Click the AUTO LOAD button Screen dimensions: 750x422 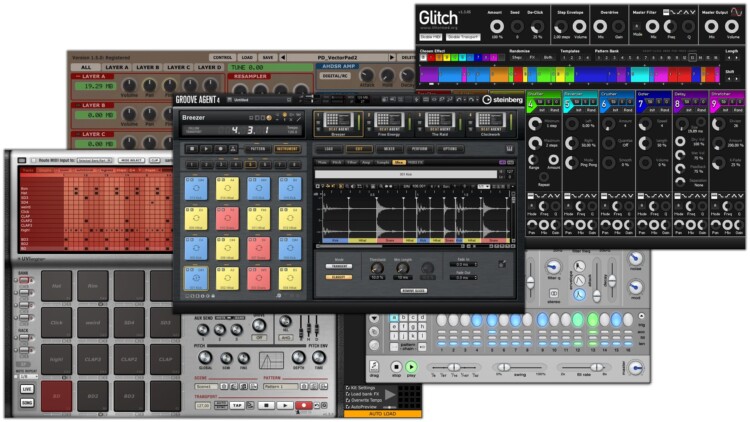click(x=383, y=413)
